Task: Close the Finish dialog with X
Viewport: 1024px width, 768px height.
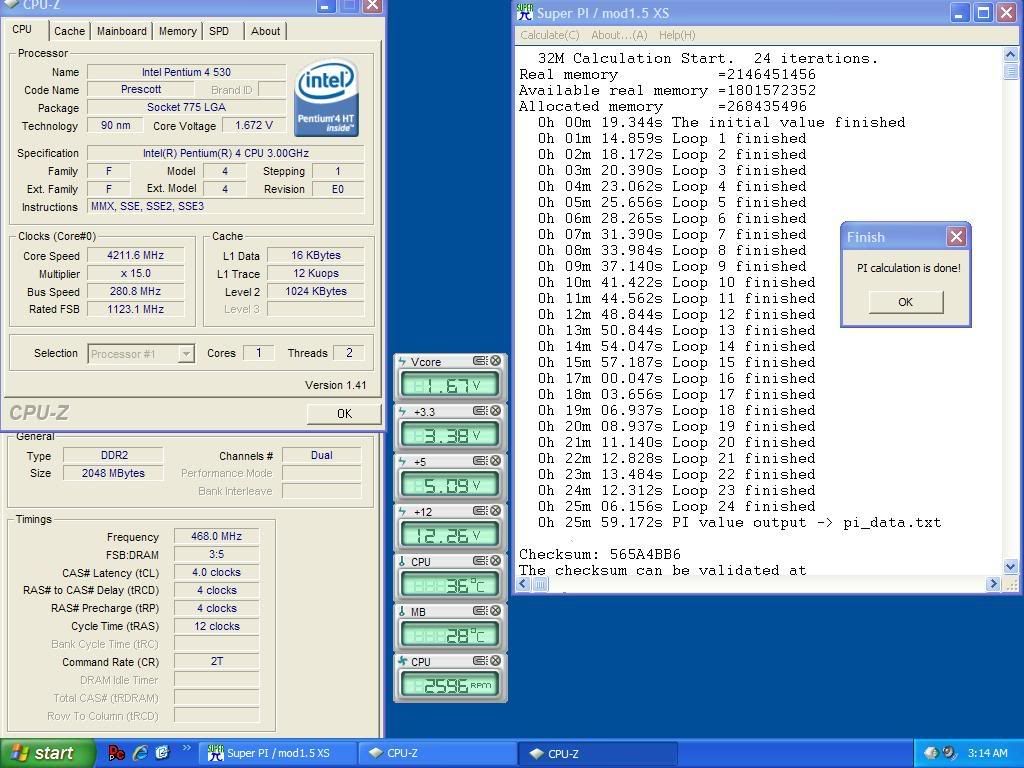Action: coord(956,236)
